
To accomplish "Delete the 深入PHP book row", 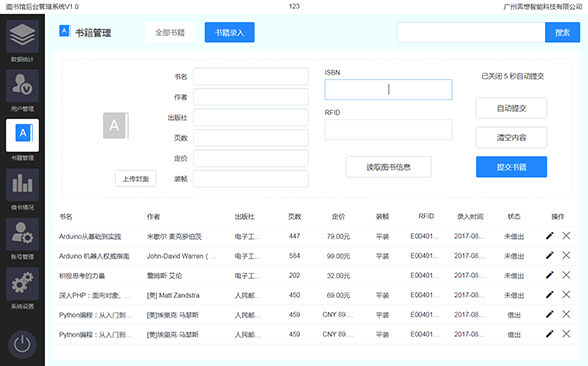I will click(566, 295).
